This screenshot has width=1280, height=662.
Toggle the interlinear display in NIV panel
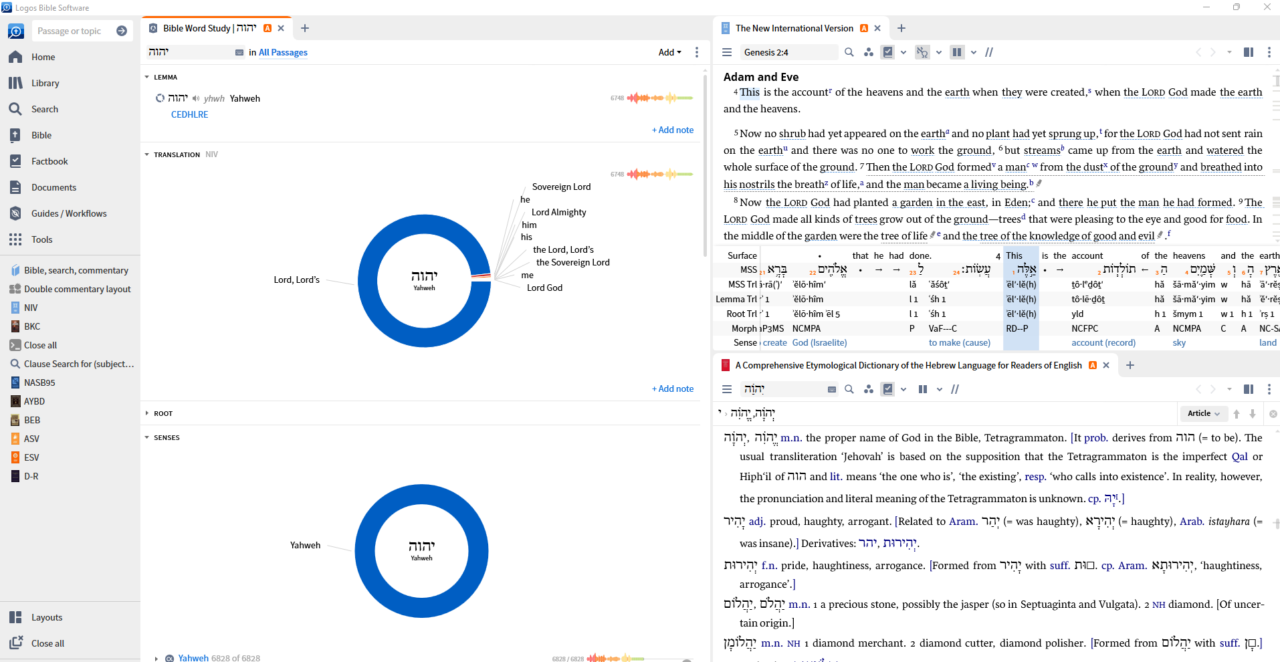[922, 52]
